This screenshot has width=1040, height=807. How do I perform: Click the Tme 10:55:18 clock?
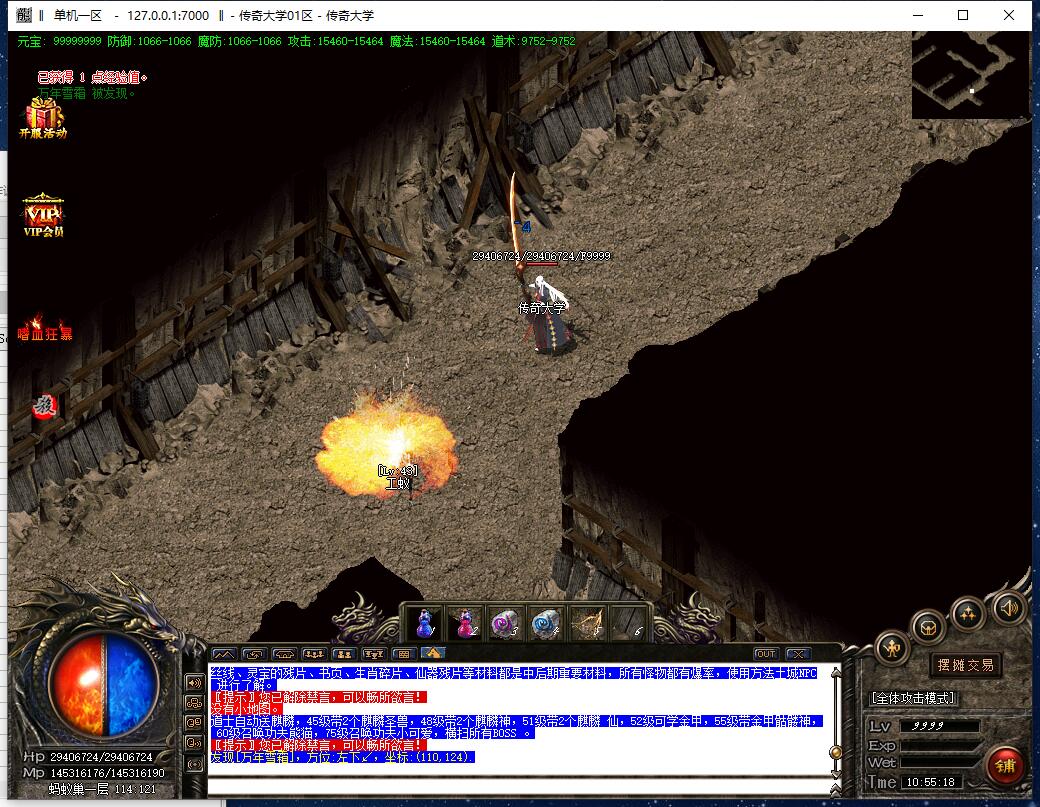[931, 782]
